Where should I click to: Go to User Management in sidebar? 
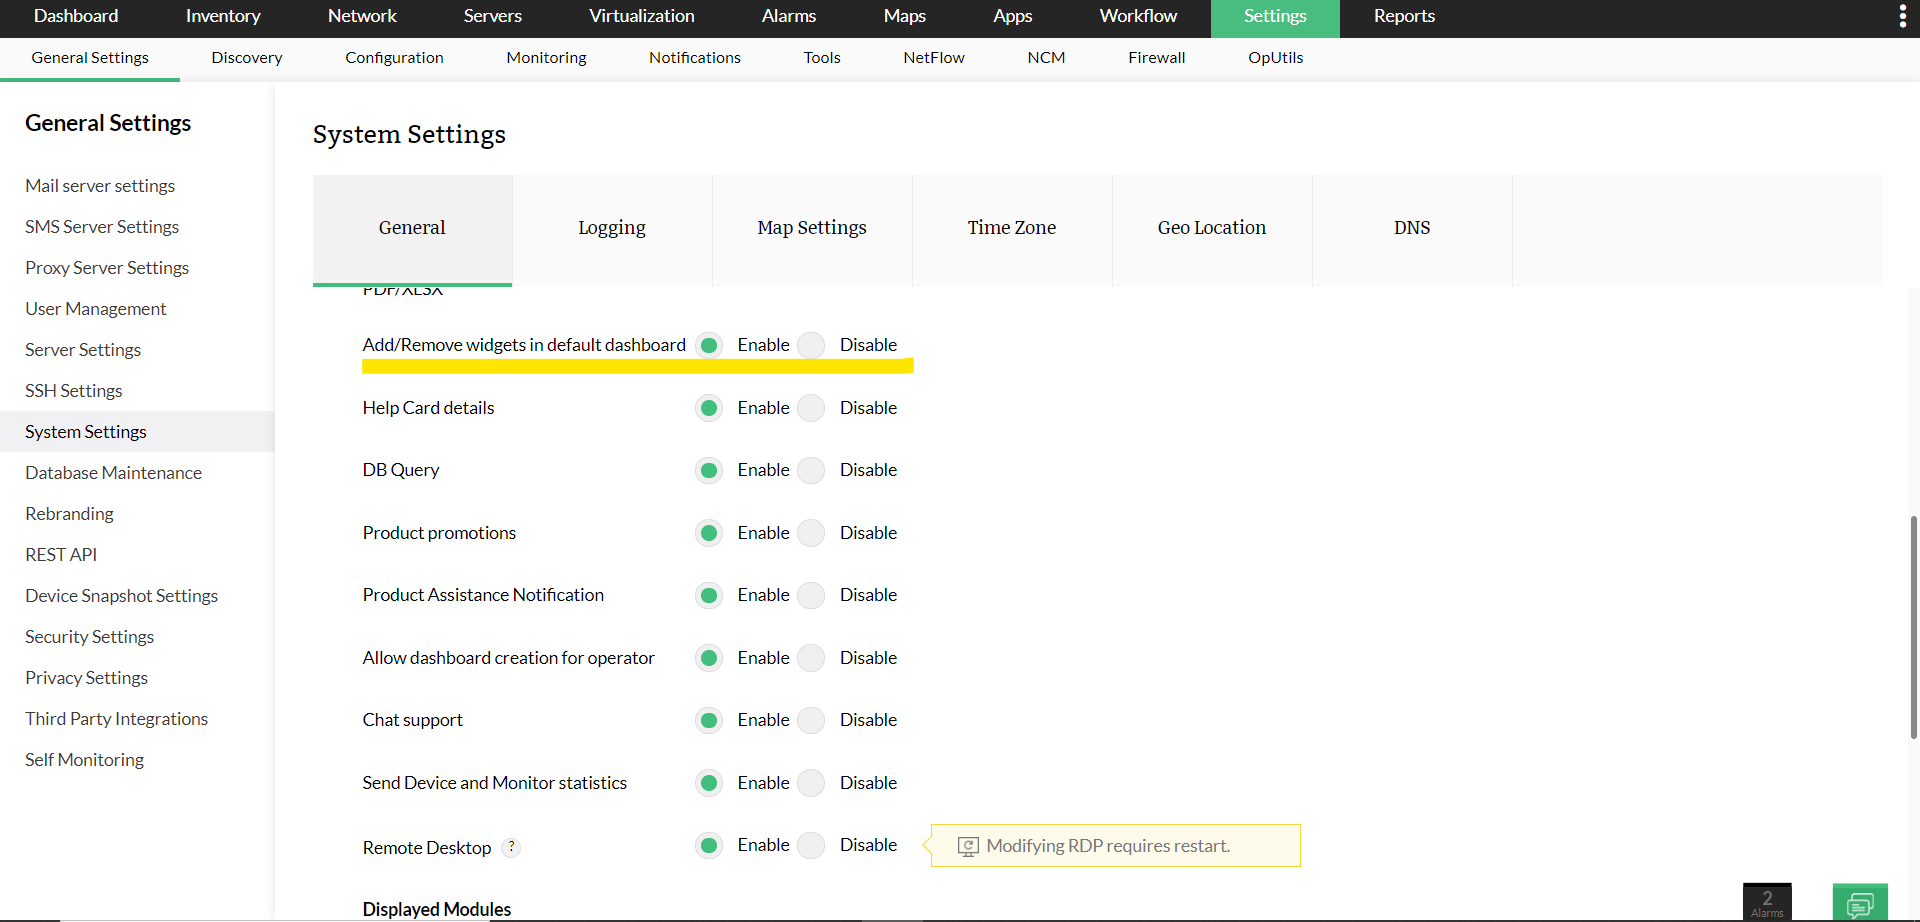tap(96, 309)
